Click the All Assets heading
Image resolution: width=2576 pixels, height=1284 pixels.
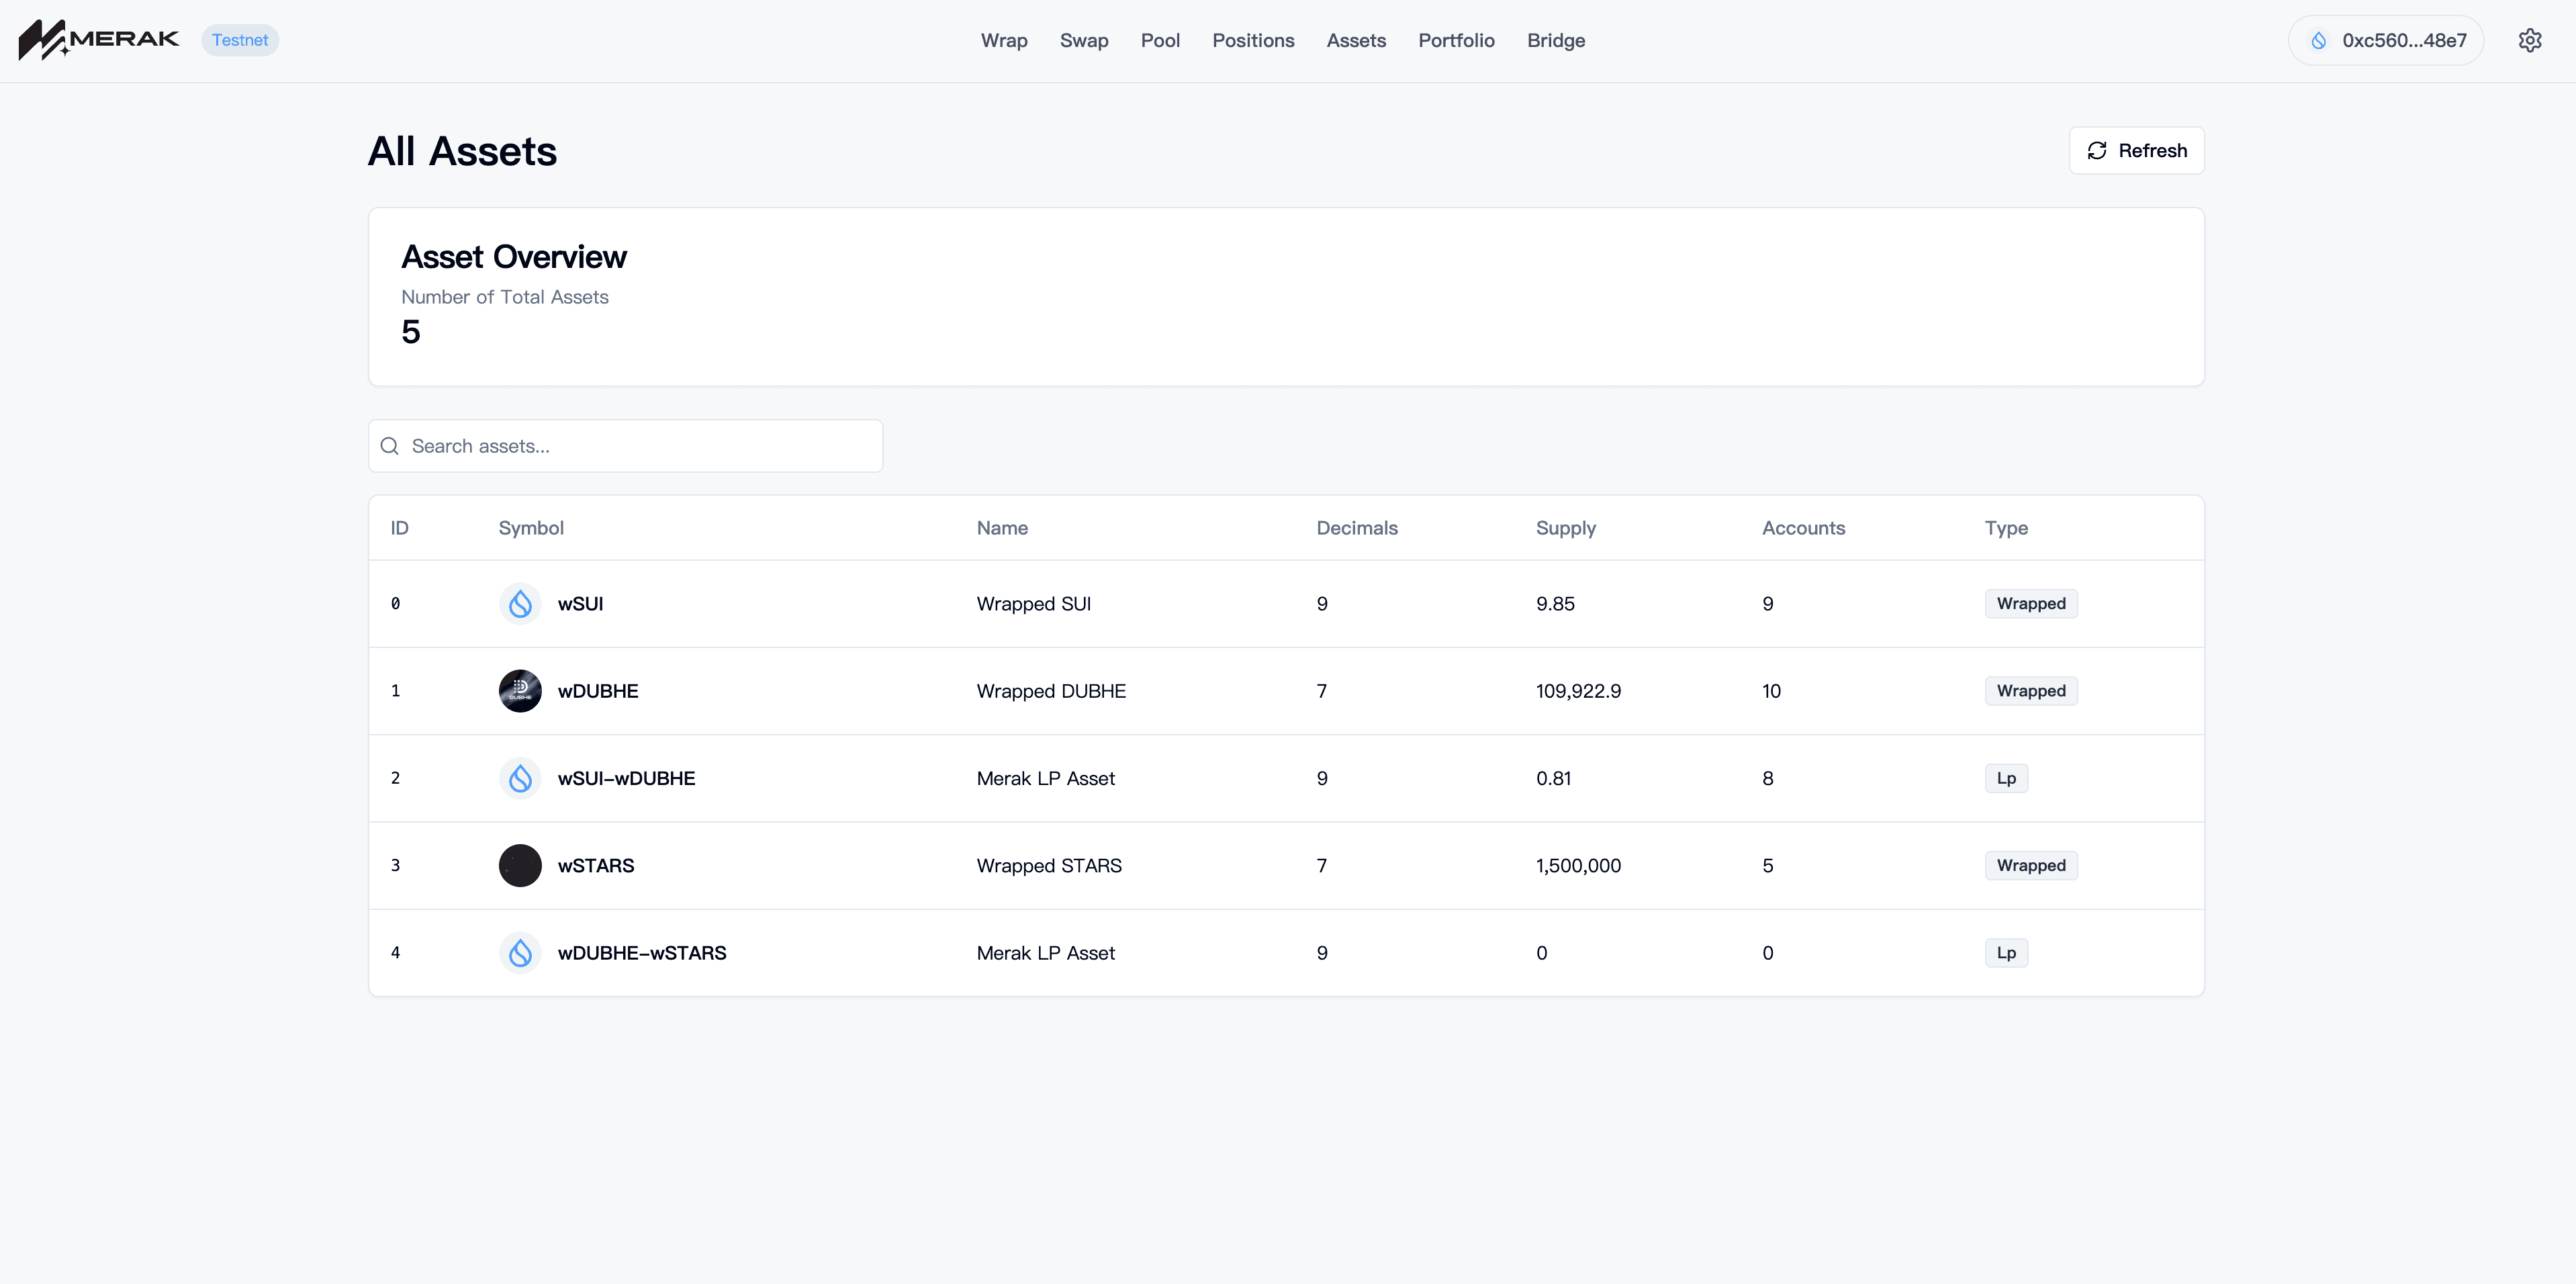462,151
